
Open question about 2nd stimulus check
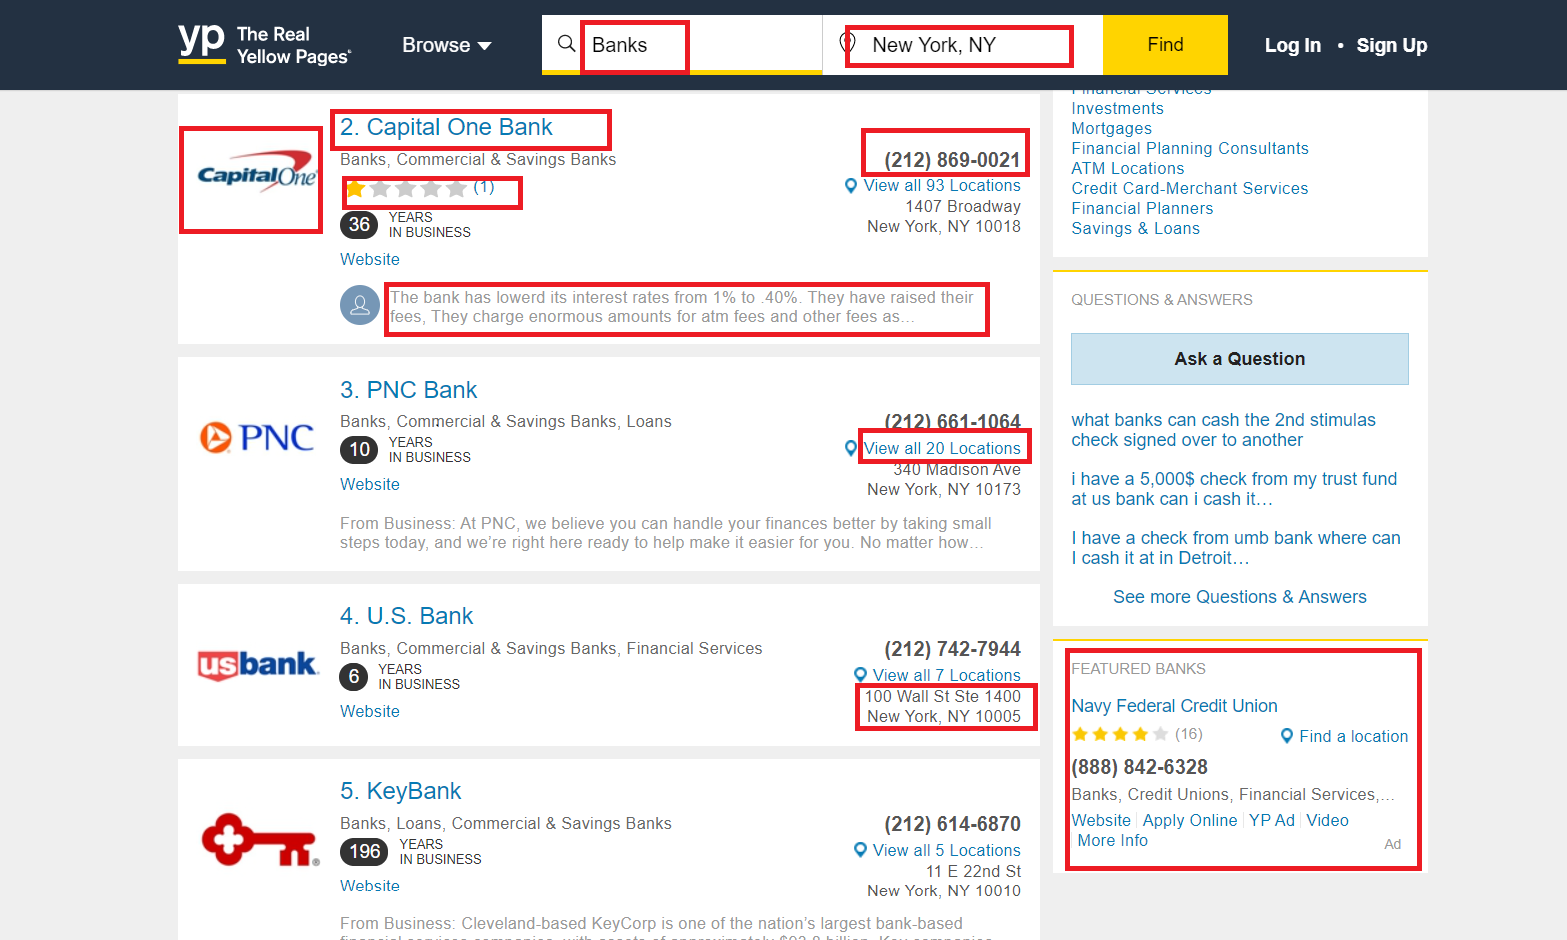tap(1223, 430)
